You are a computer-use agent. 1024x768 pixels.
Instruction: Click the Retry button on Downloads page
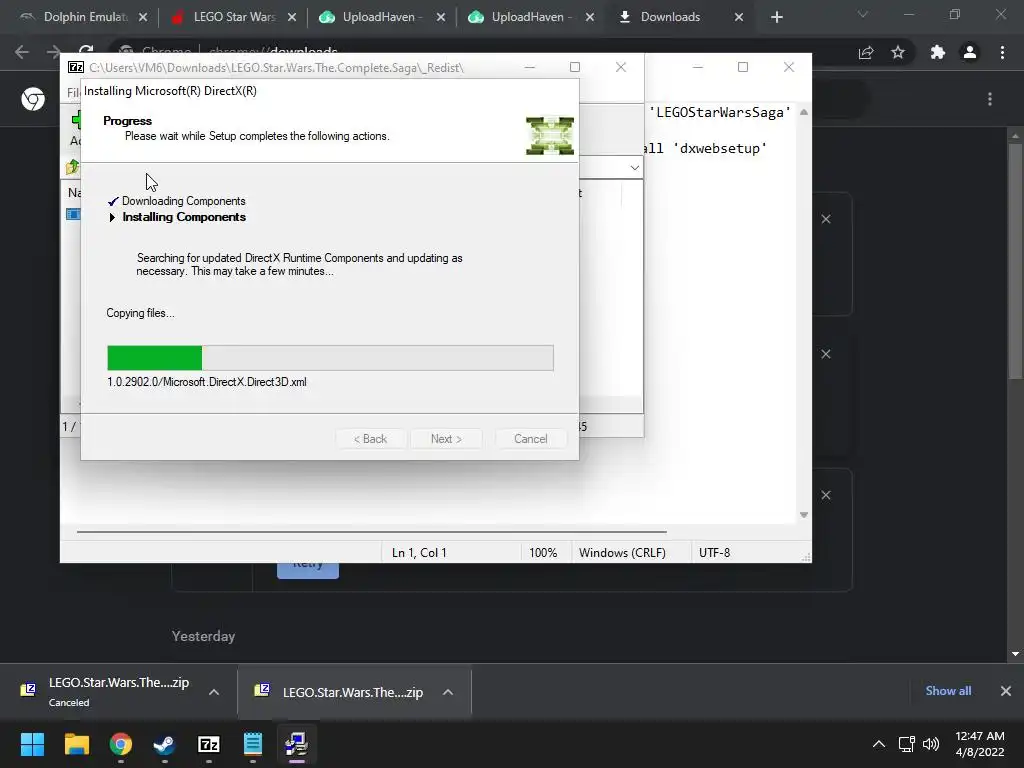[x=308, y=569]
